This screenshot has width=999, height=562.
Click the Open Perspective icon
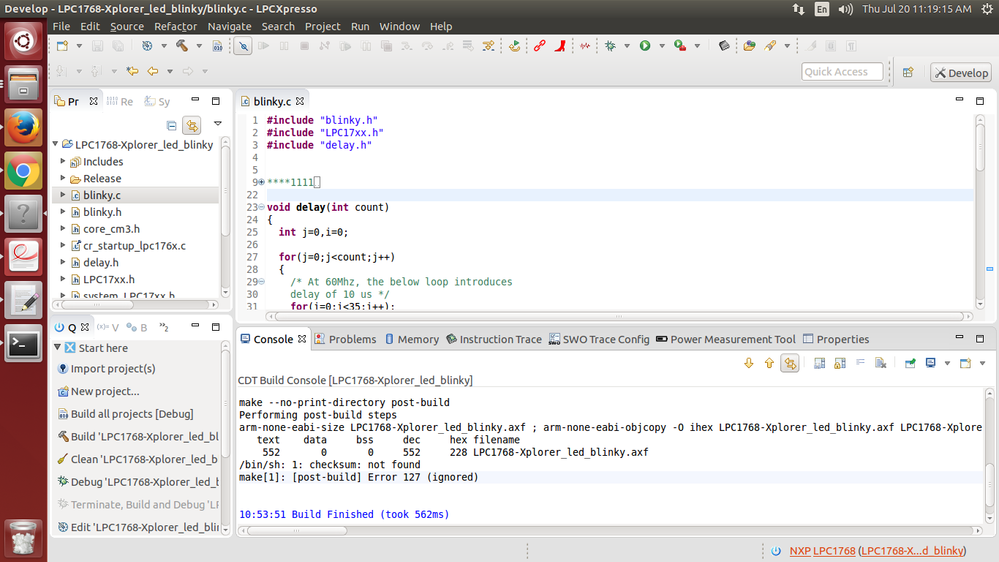(x=908, y=72)
